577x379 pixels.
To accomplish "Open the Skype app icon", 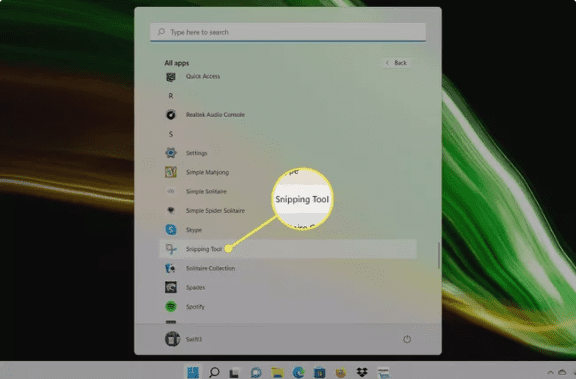I will click(171, 230).
